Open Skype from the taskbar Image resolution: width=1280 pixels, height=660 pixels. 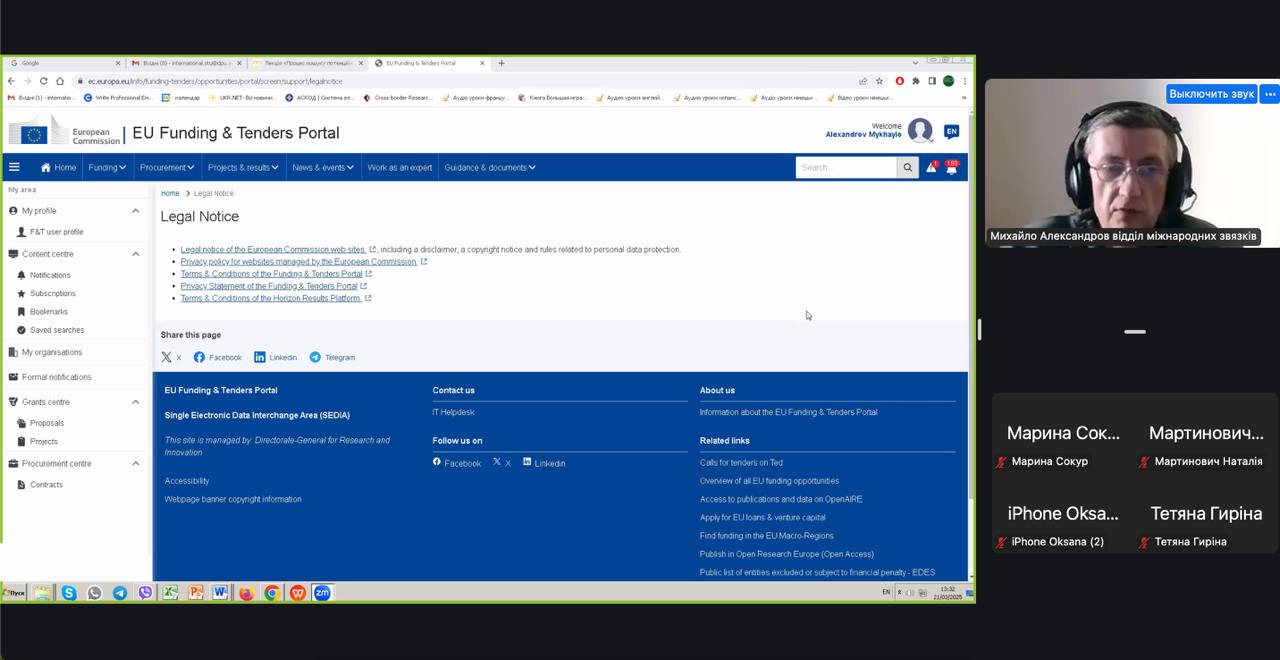coord(69,593)
